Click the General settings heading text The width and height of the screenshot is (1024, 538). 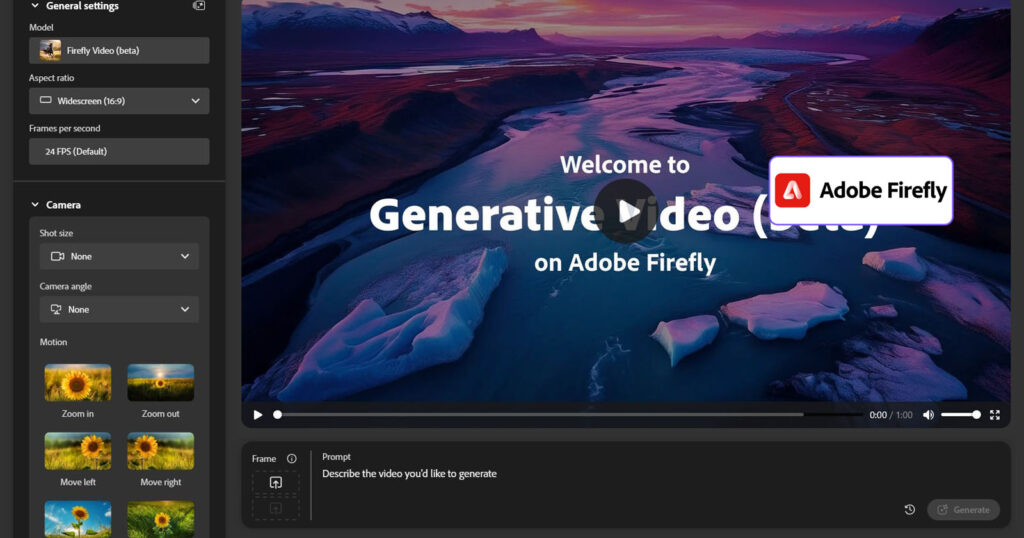[x=82, y=6]
